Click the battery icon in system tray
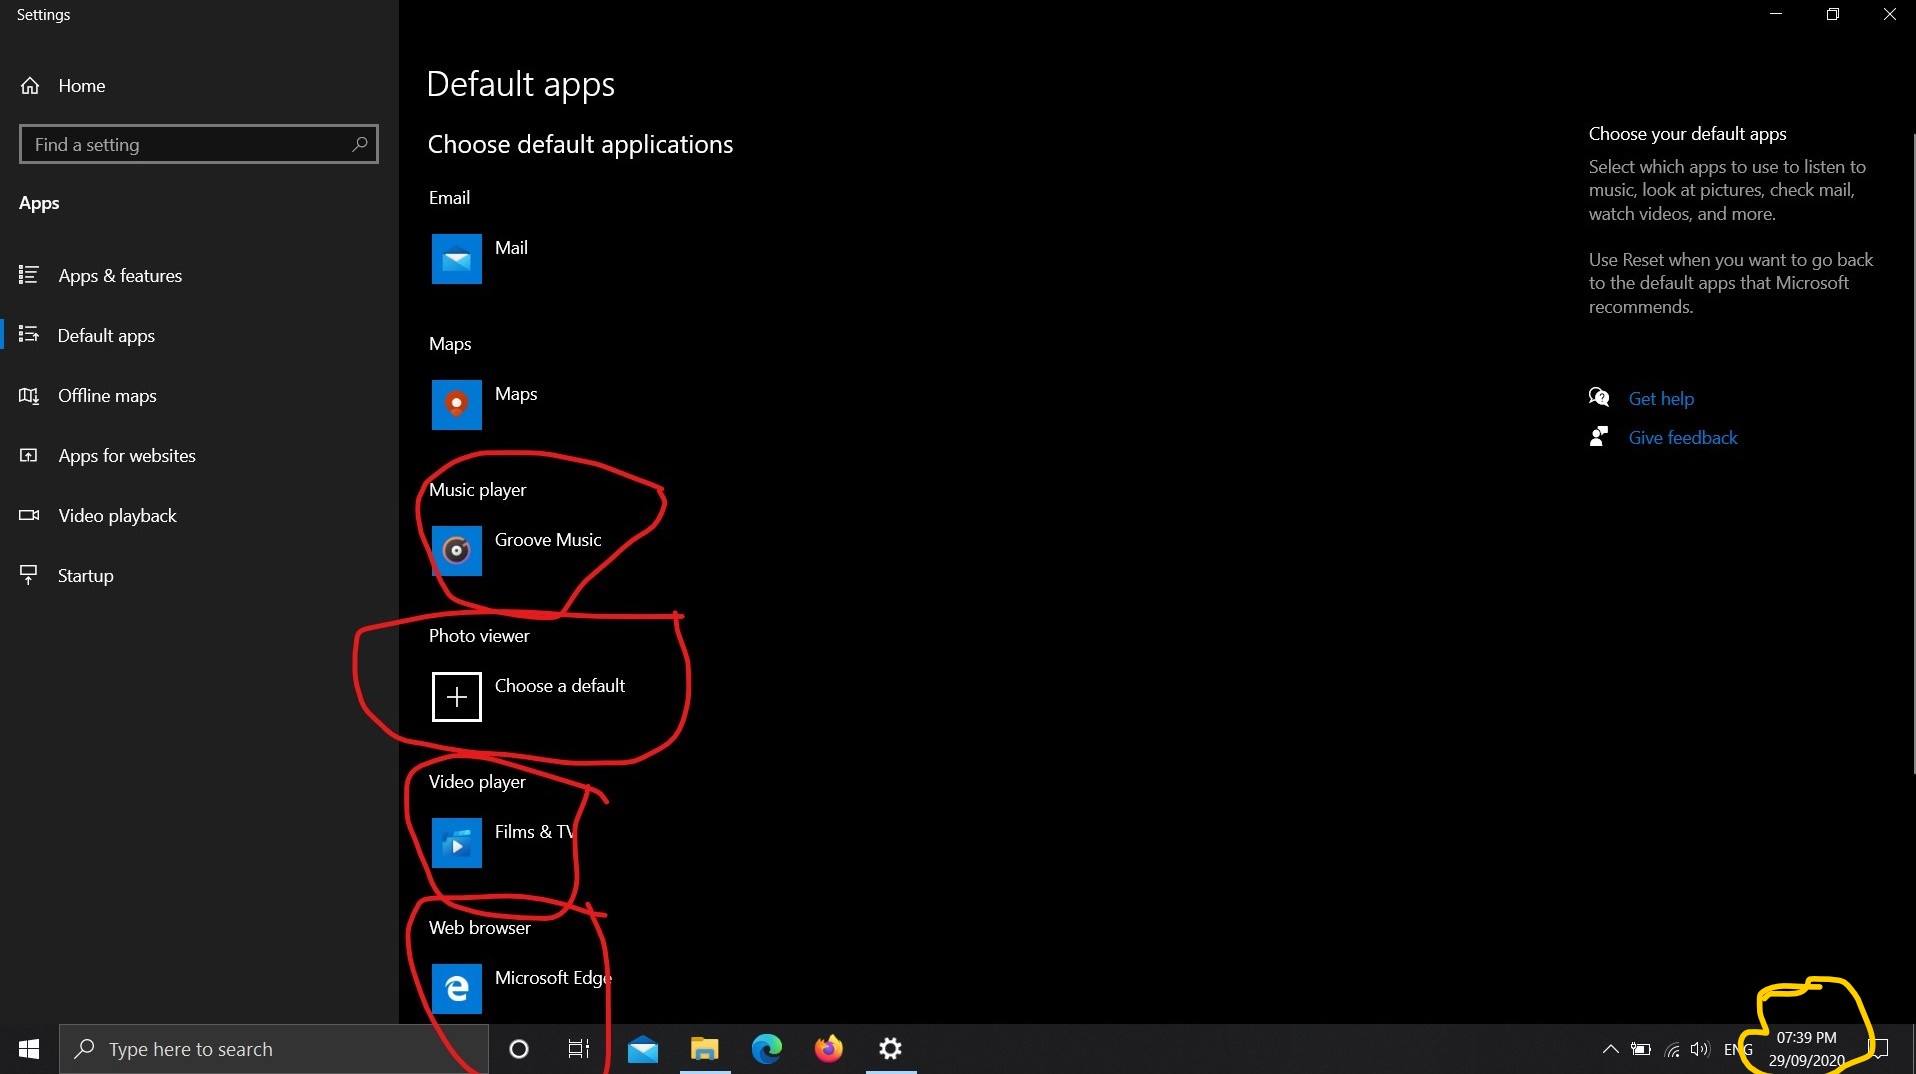This screenshot has height=1074, width=1916. 1641,1049
